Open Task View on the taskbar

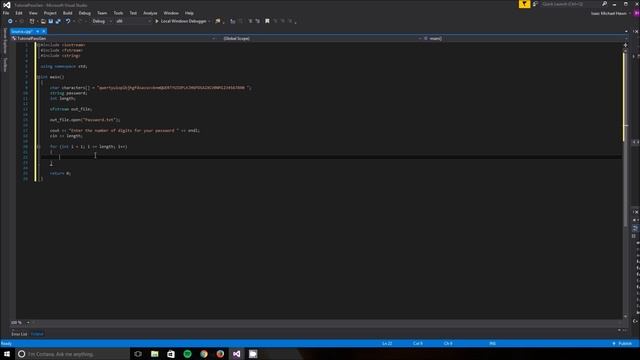click(x=138, y=354)
